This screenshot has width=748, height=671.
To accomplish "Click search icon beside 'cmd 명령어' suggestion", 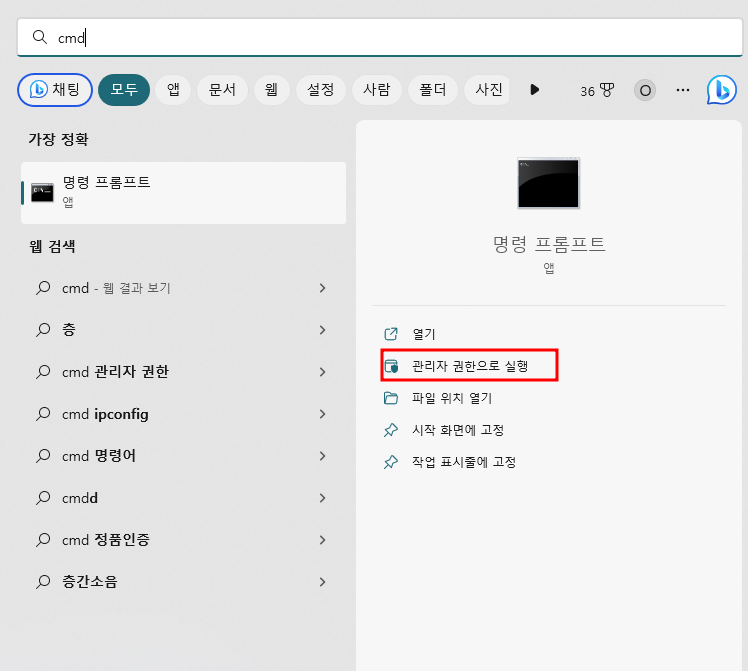I will pos(43,456).
